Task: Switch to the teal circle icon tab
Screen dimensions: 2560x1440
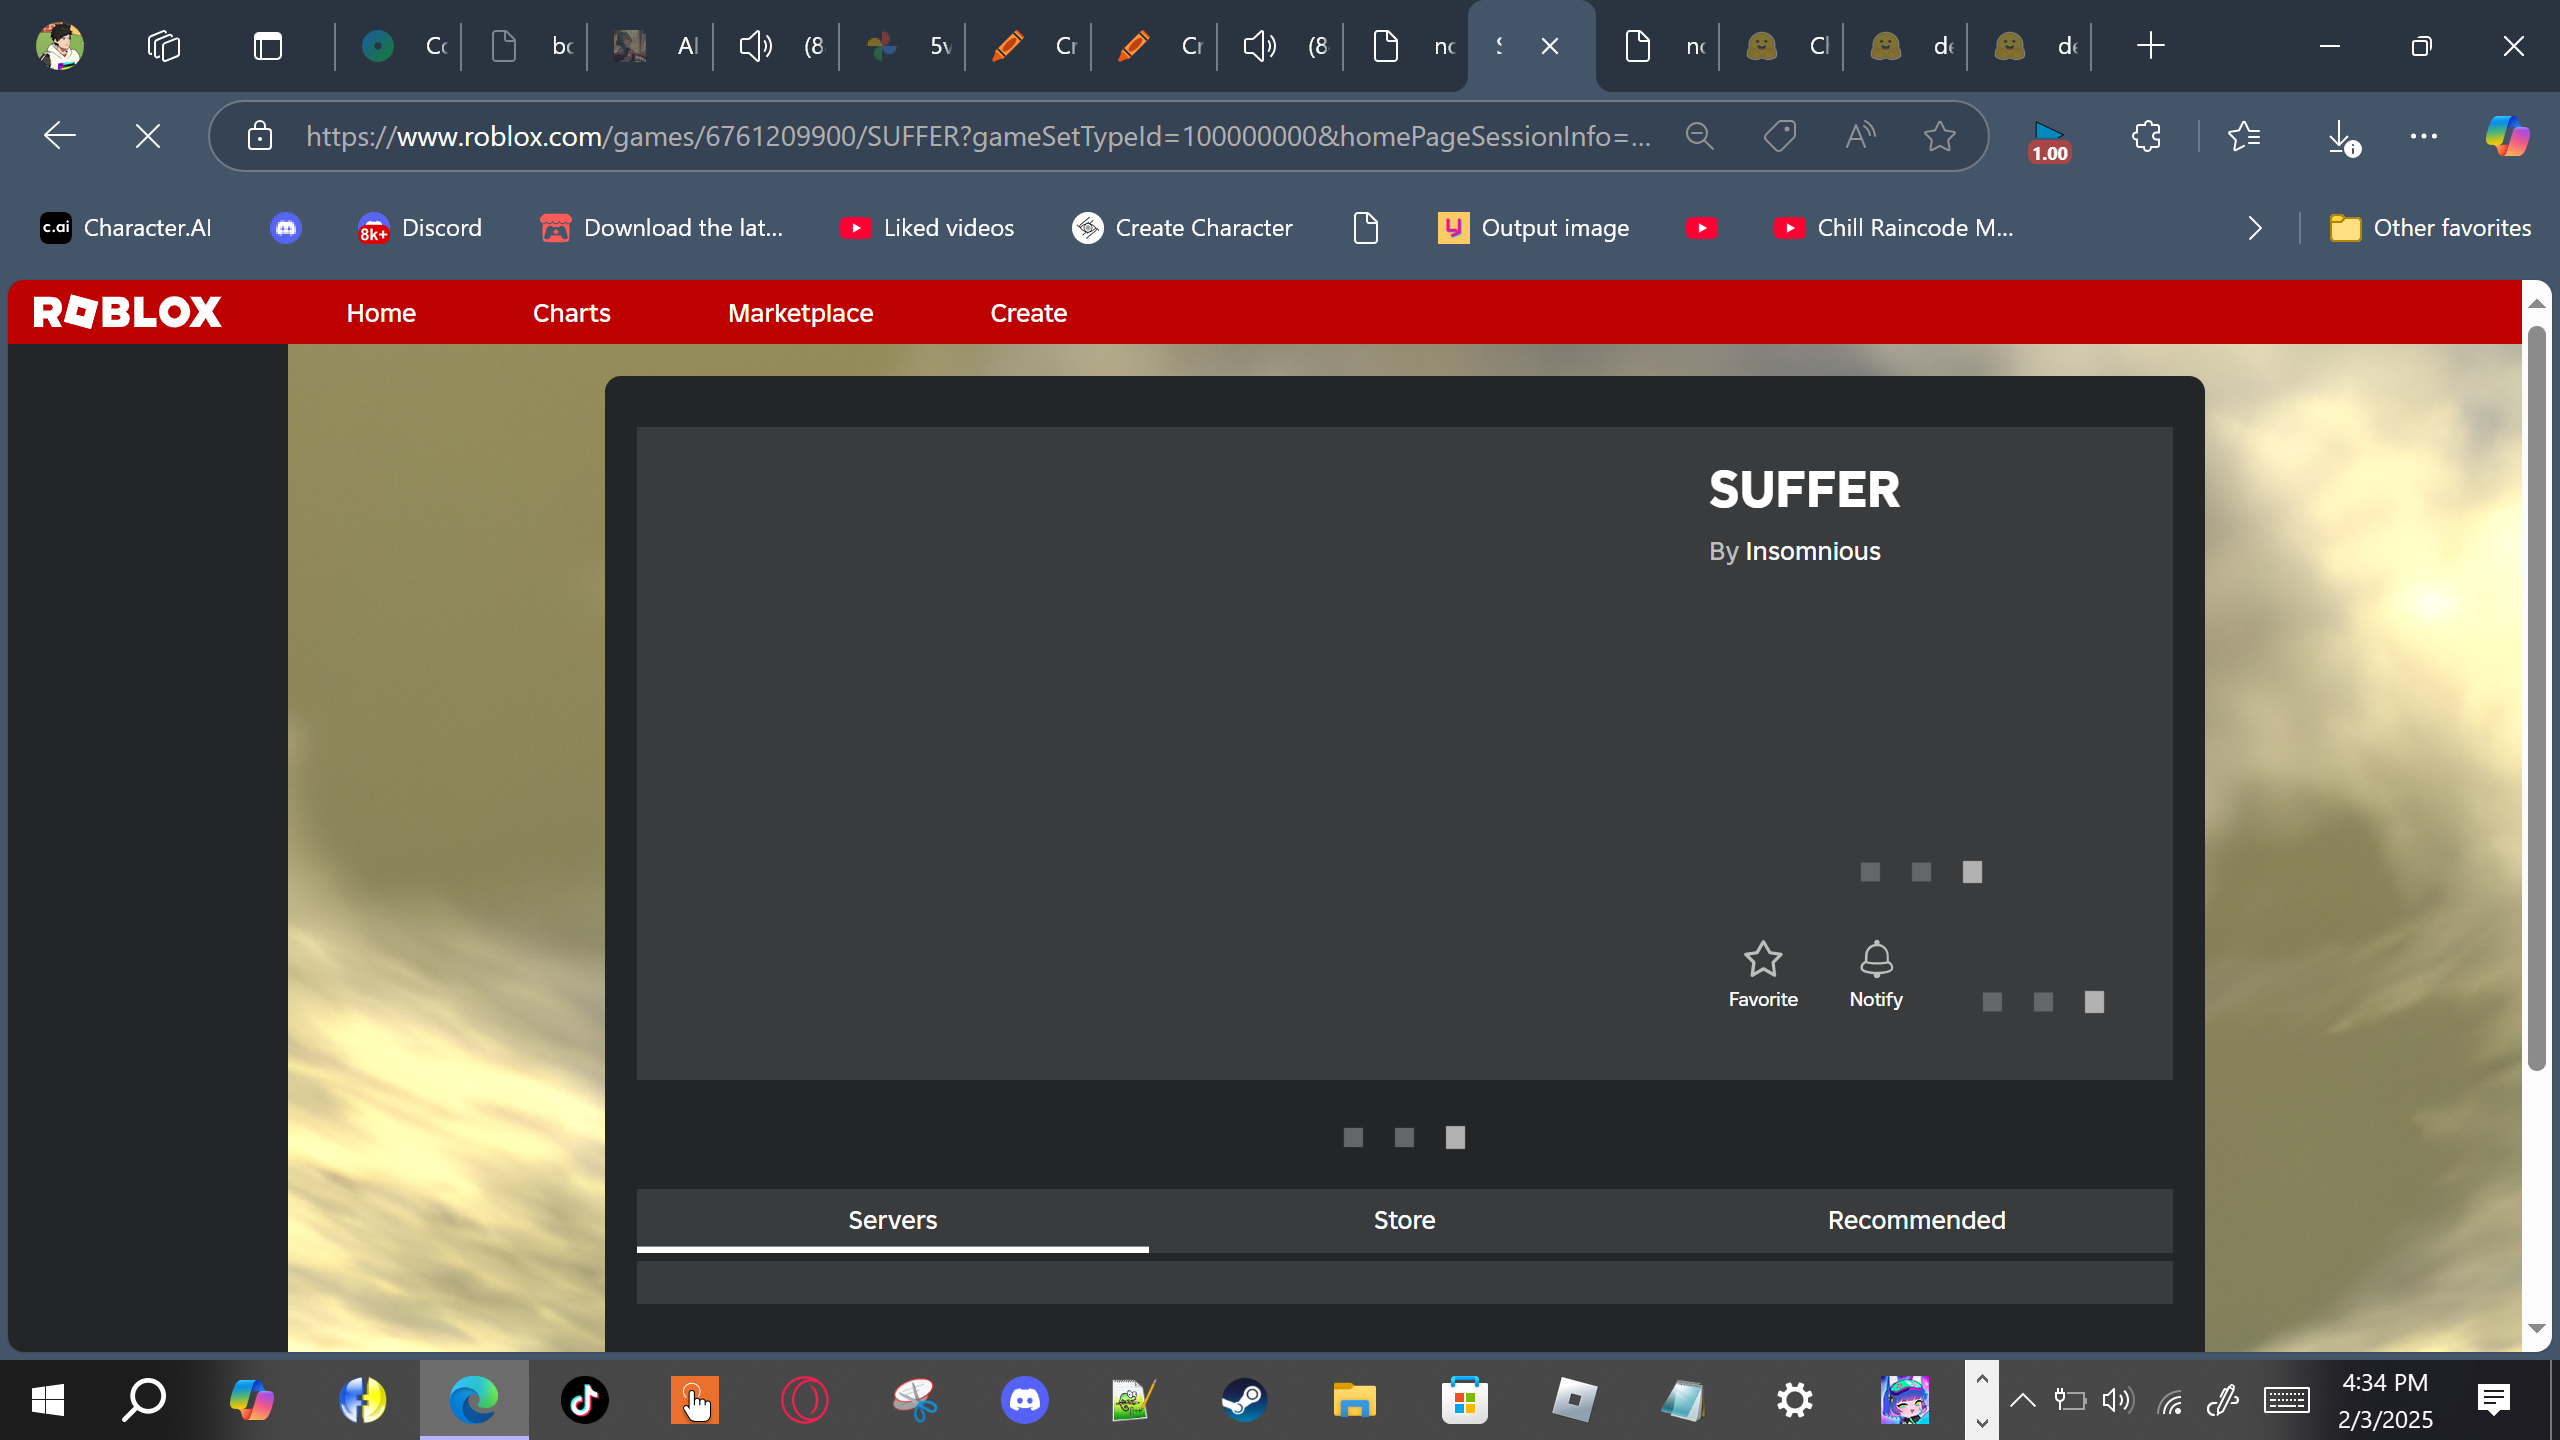Action: pos(402,46)
